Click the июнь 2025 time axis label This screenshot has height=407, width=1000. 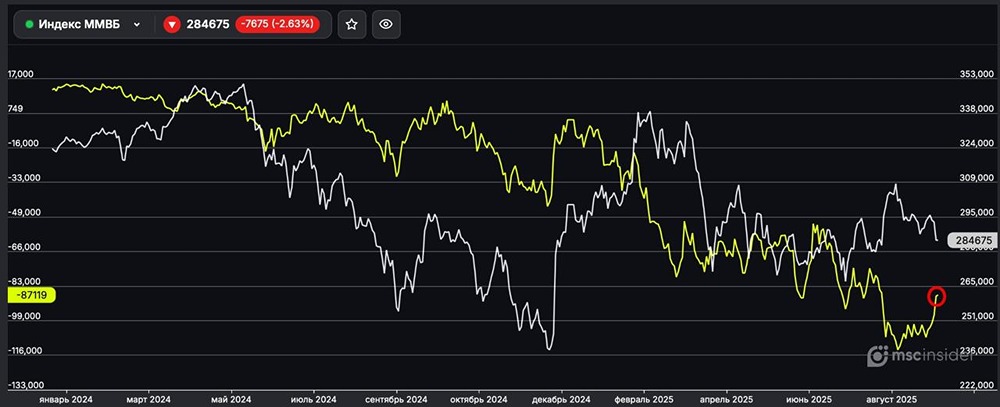coord(808,399)
